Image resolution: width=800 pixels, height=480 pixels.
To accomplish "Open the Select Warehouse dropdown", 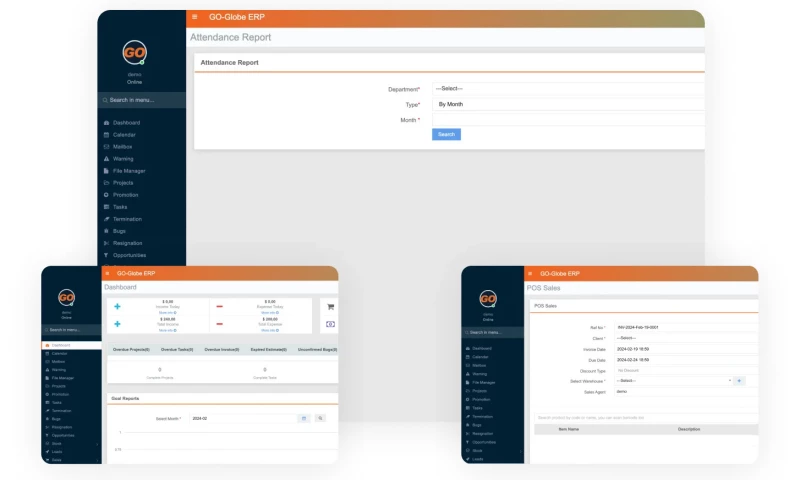I will 672,380.
